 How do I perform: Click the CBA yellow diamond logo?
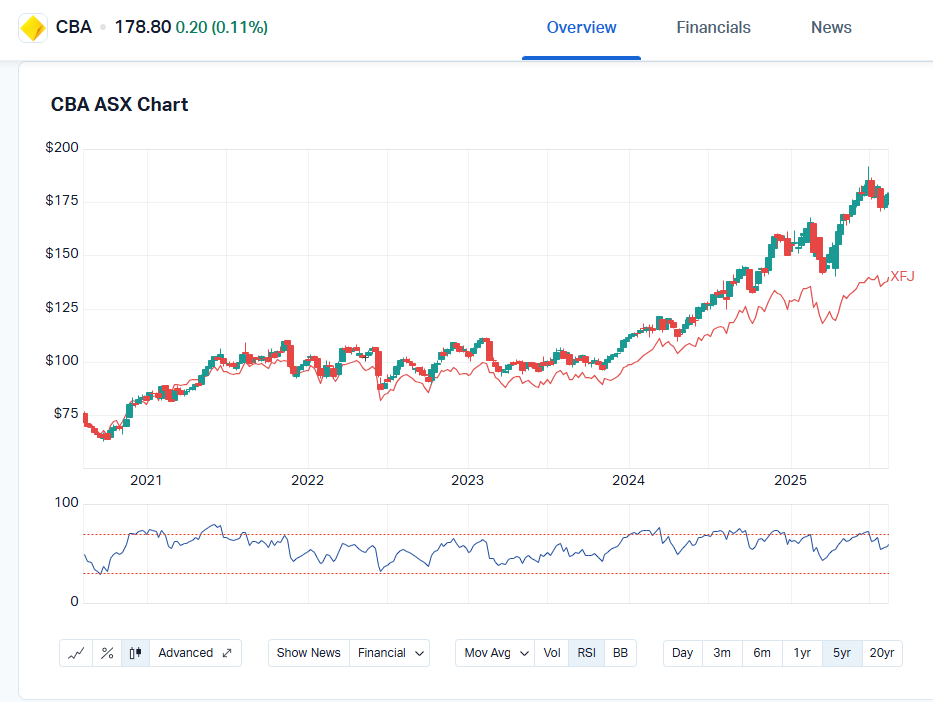coord(33,28)
